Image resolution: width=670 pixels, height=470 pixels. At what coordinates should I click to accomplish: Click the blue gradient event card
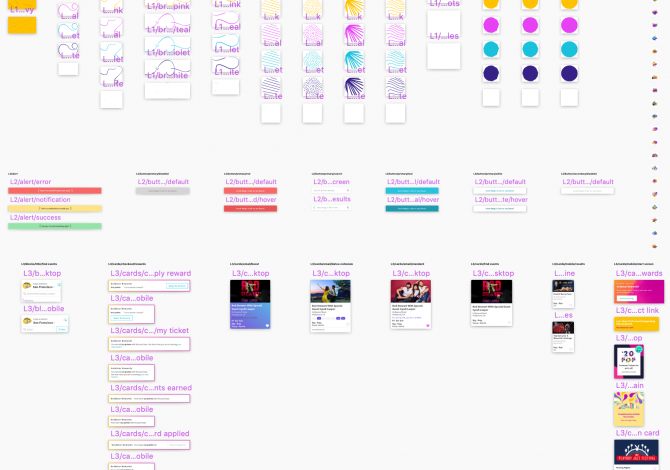[250, 304]
